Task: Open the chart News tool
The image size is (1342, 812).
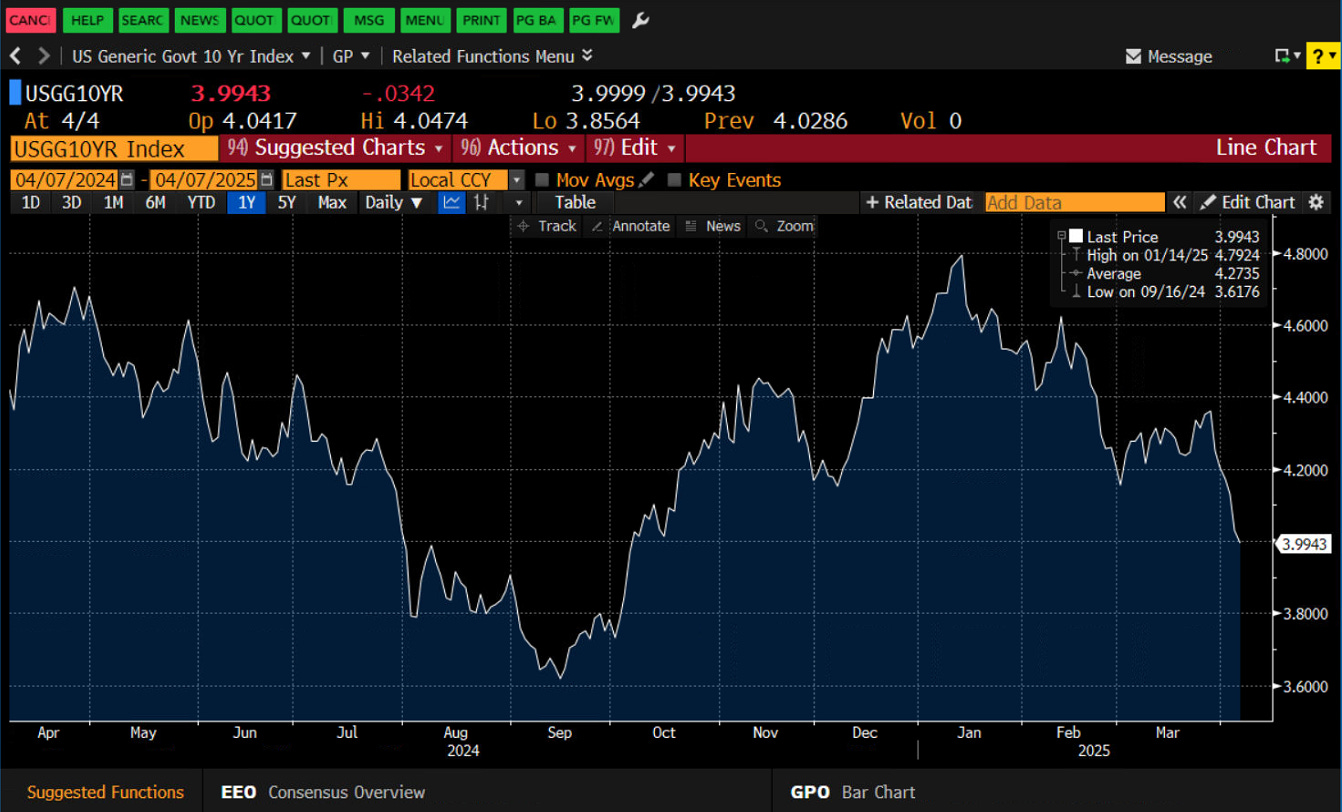Action: 713,226
